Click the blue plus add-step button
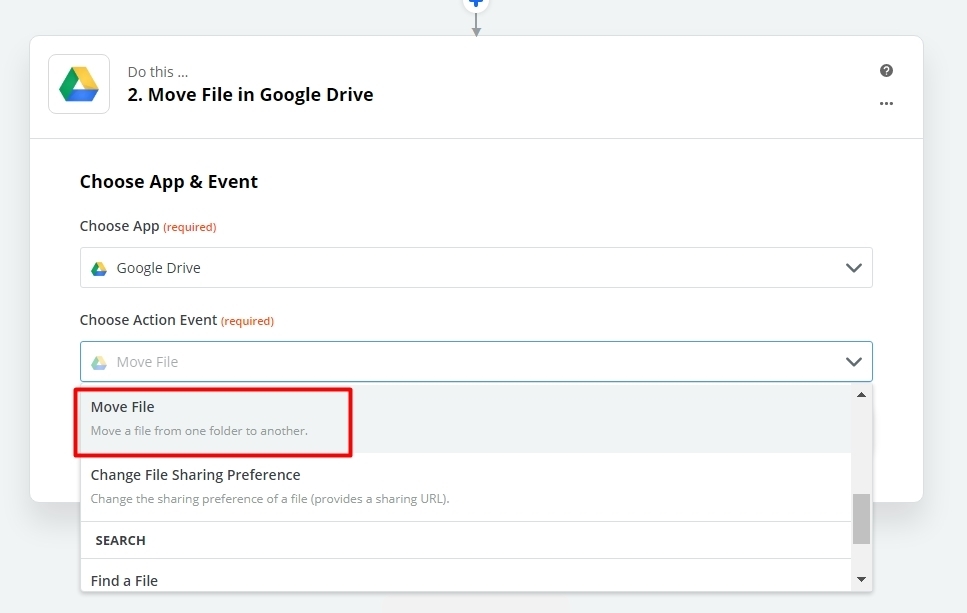The image size is (967, 613). [475, 3]
